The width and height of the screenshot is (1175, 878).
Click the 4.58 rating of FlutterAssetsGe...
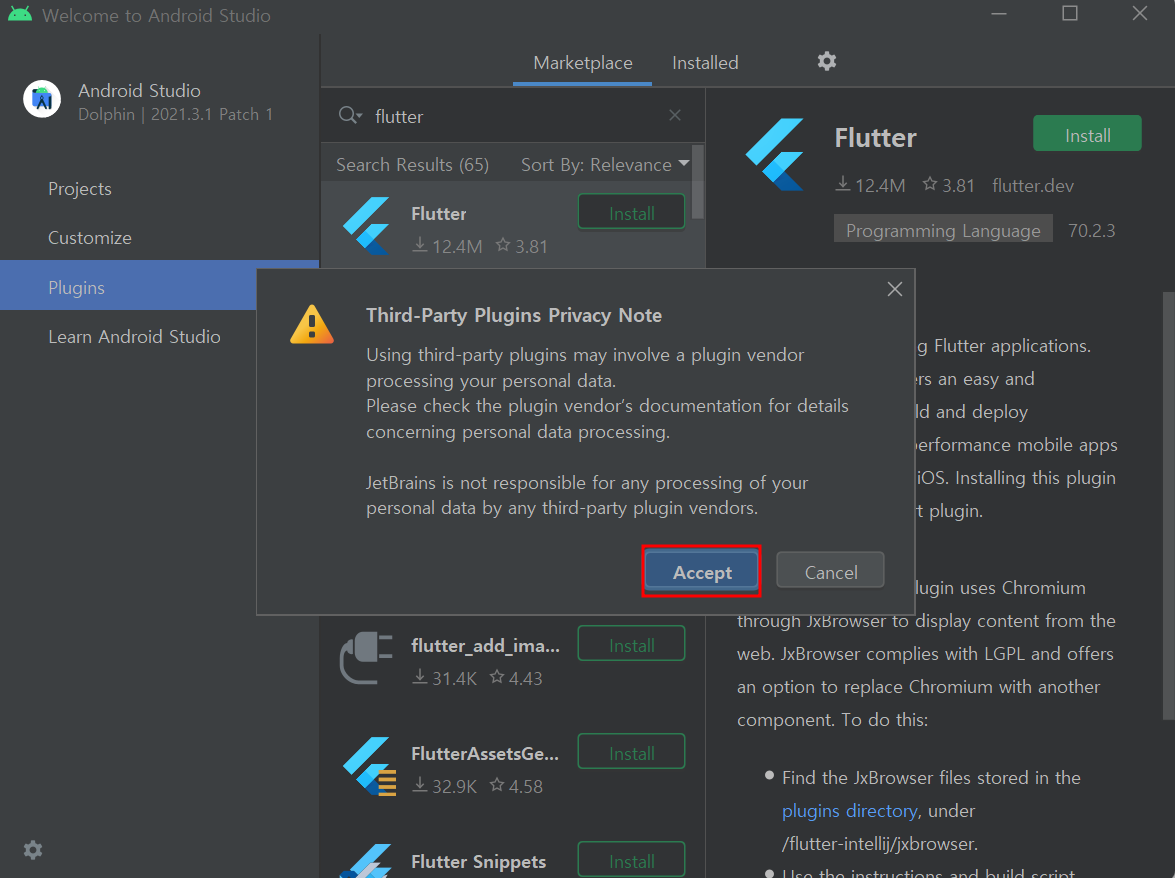pos(516,786)
